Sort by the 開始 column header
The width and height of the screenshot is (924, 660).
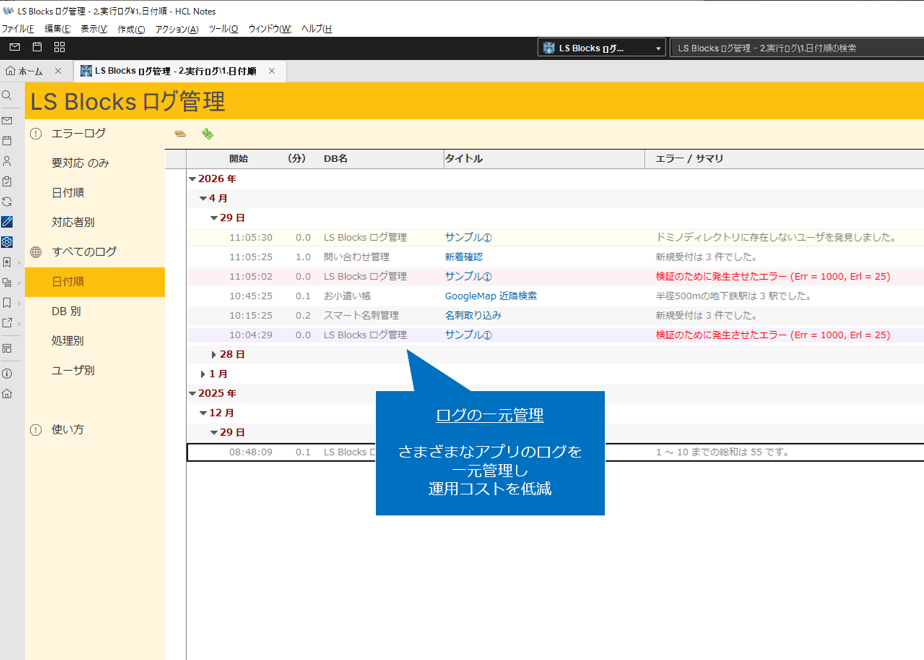click(x=238, y=159)
